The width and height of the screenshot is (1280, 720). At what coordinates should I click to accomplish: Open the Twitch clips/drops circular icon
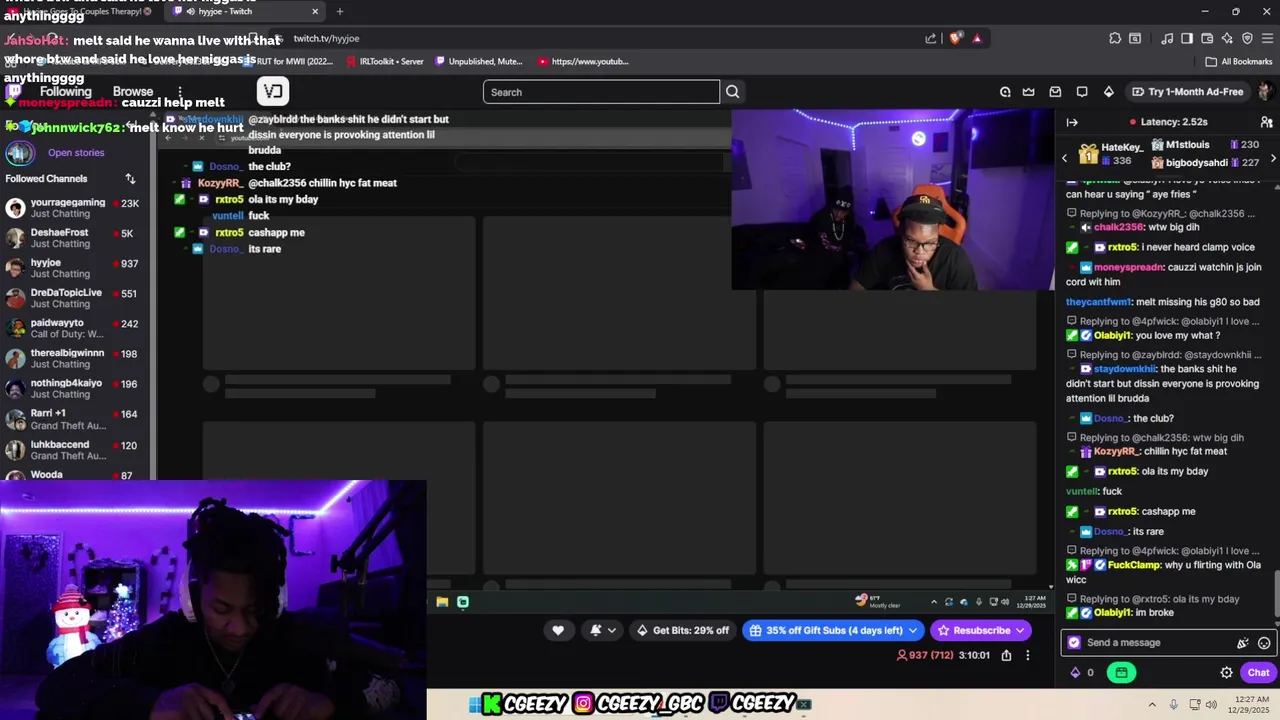click(1005, 92)
